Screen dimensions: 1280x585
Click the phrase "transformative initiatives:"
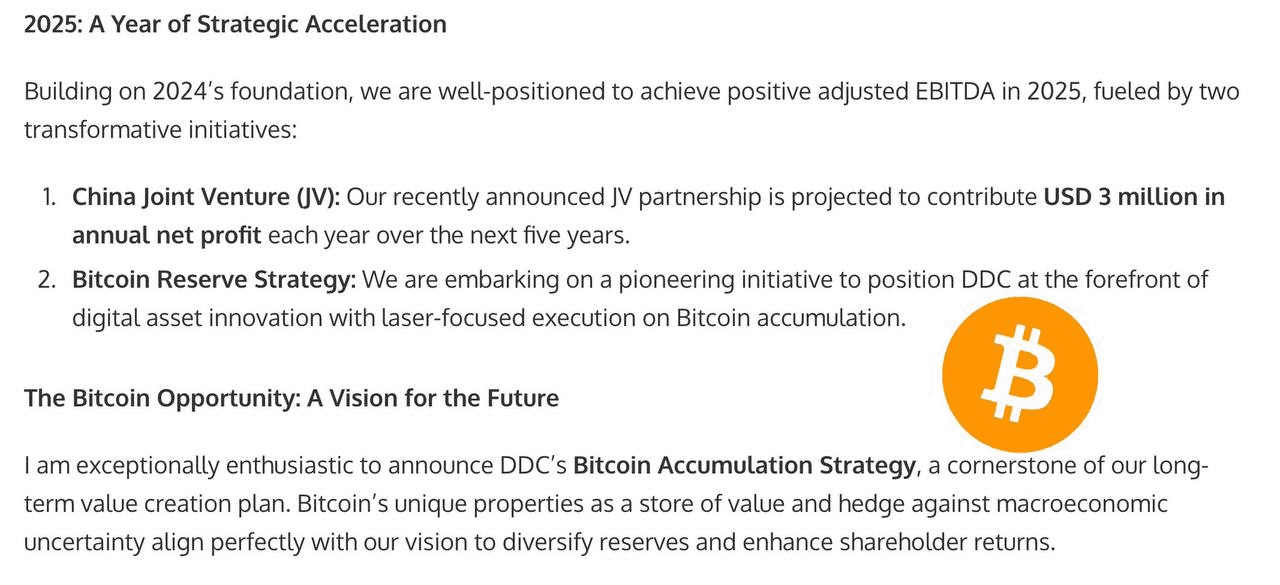point(161,130)
